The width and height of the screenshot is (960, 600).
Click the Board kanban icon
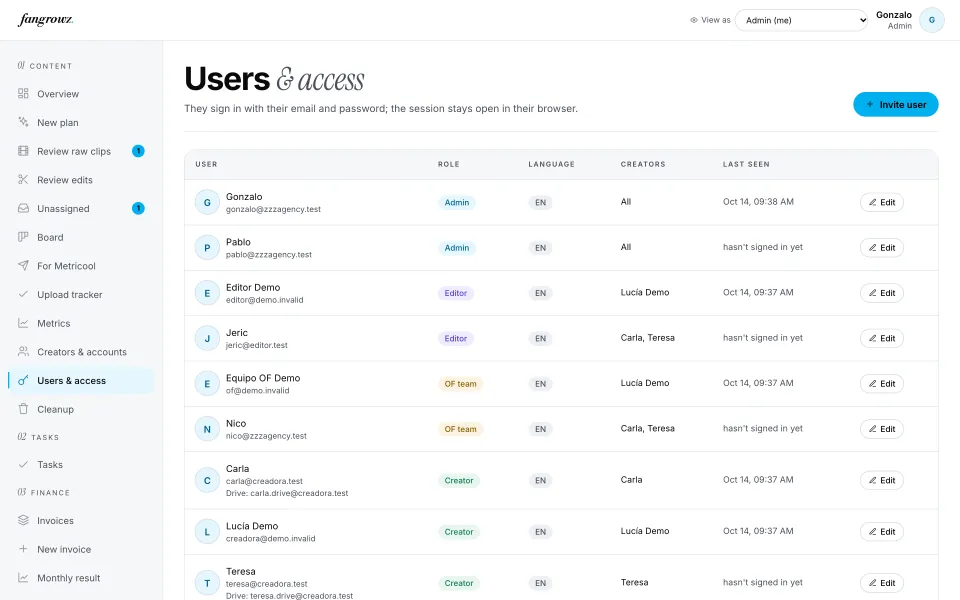[23, 237]
